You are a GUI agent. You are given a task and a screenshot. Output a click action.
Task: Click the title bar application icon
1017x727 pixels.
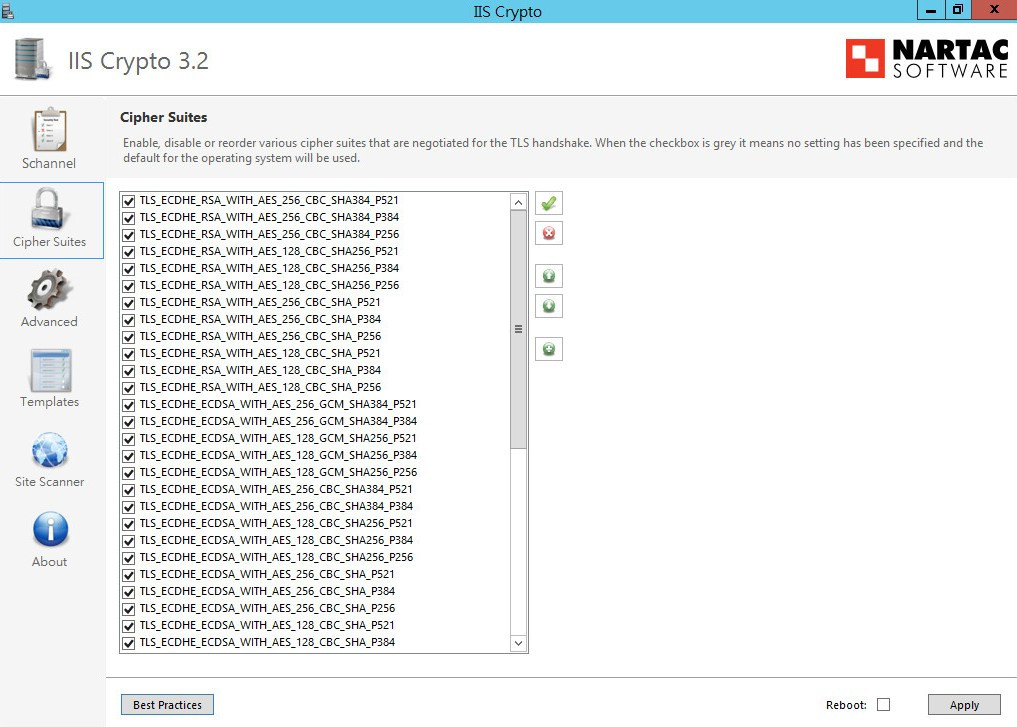(7, 10)
